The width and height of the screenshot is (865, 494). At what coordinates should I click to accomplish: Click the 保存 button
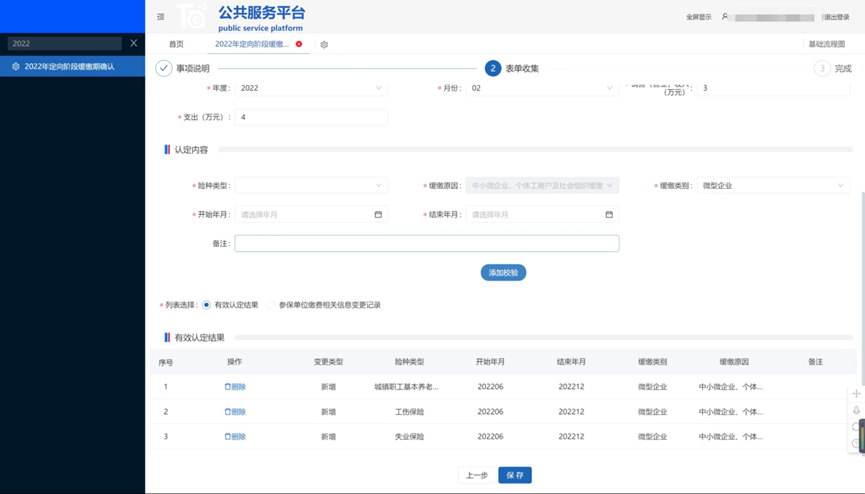(x=515, y=475)
